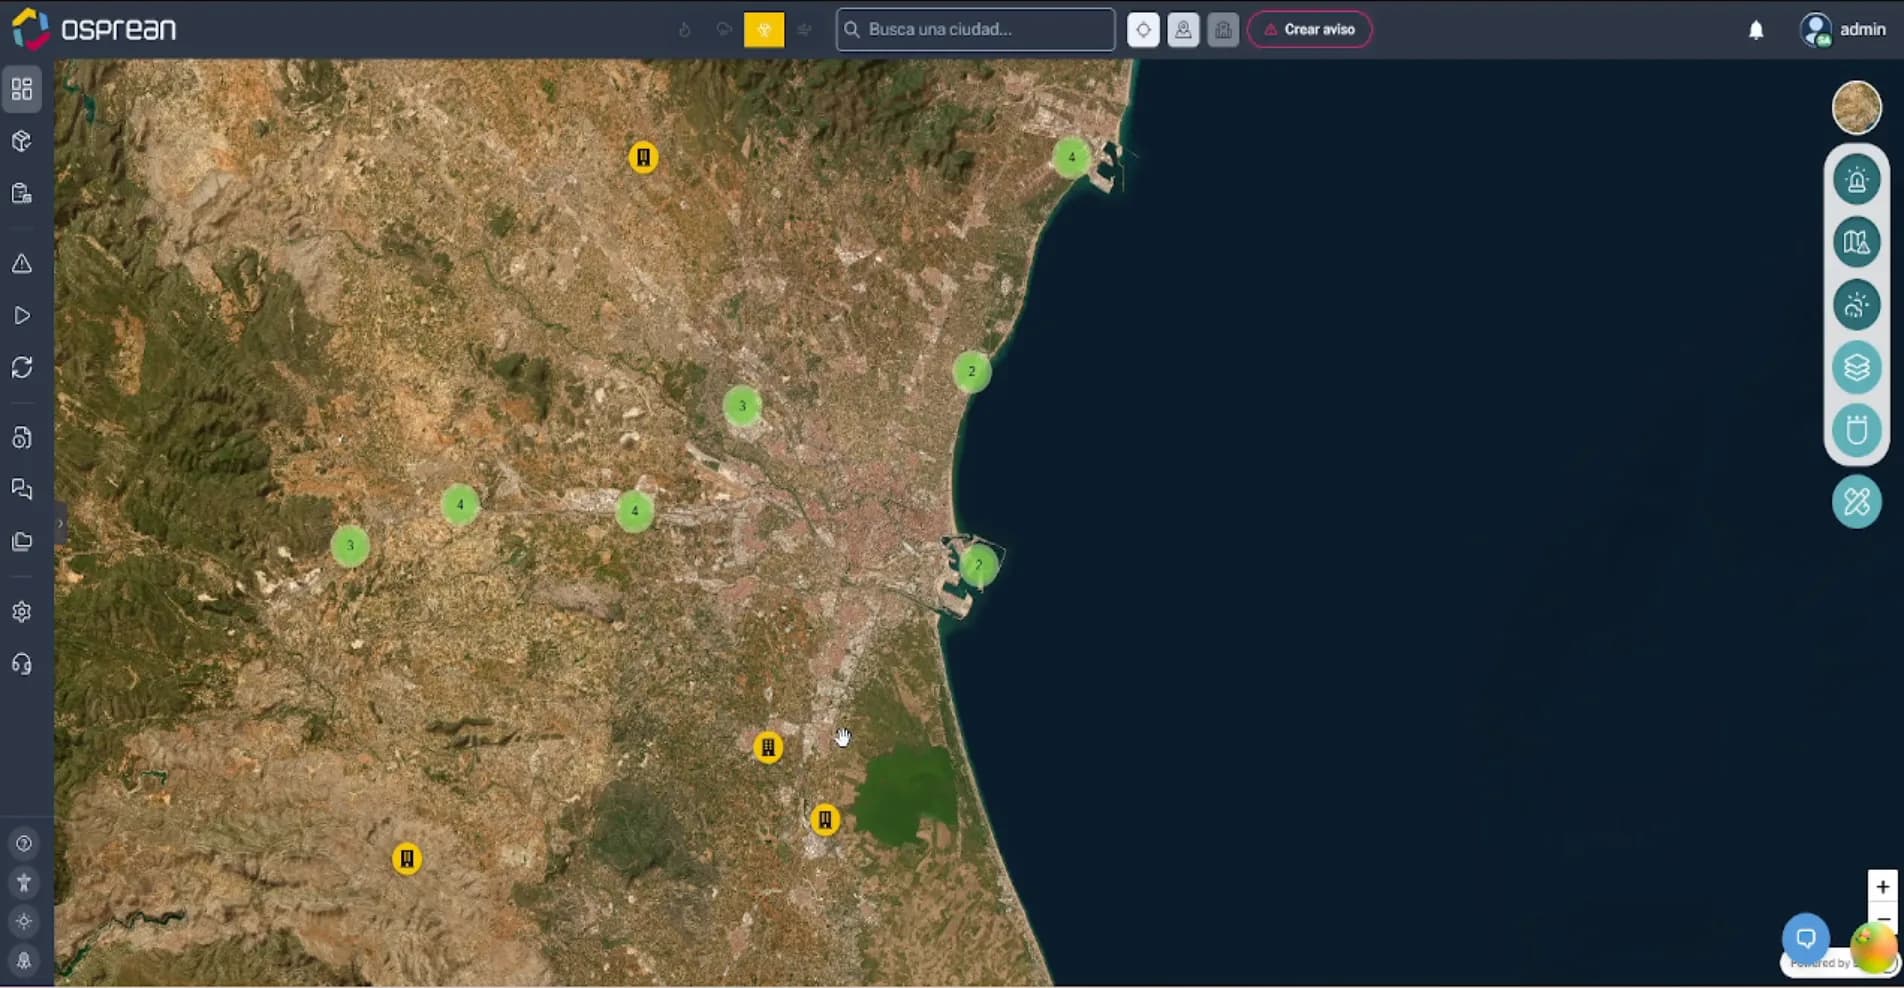The image size is (1904, 988).
Task: Toggle the wind layer icon in top bar
Action: [x=804, y=30]
